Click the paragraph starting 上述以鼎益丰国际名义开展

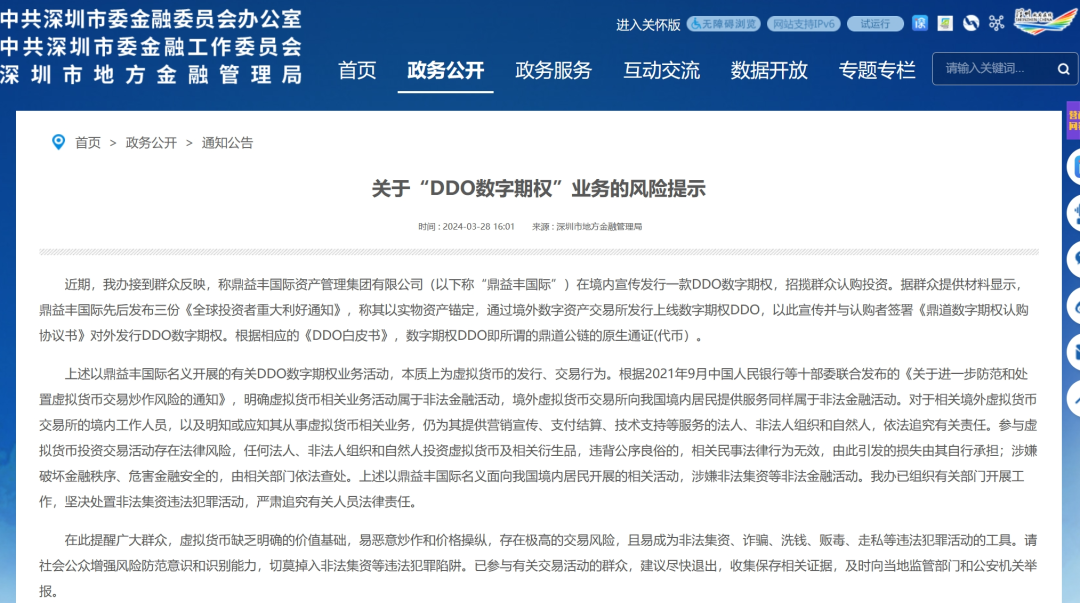click(539, 438)
